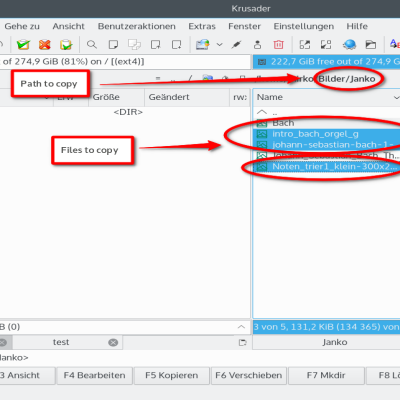Click the new tab icon in left panel
400x400 pixels.
[x=243, y=342]
